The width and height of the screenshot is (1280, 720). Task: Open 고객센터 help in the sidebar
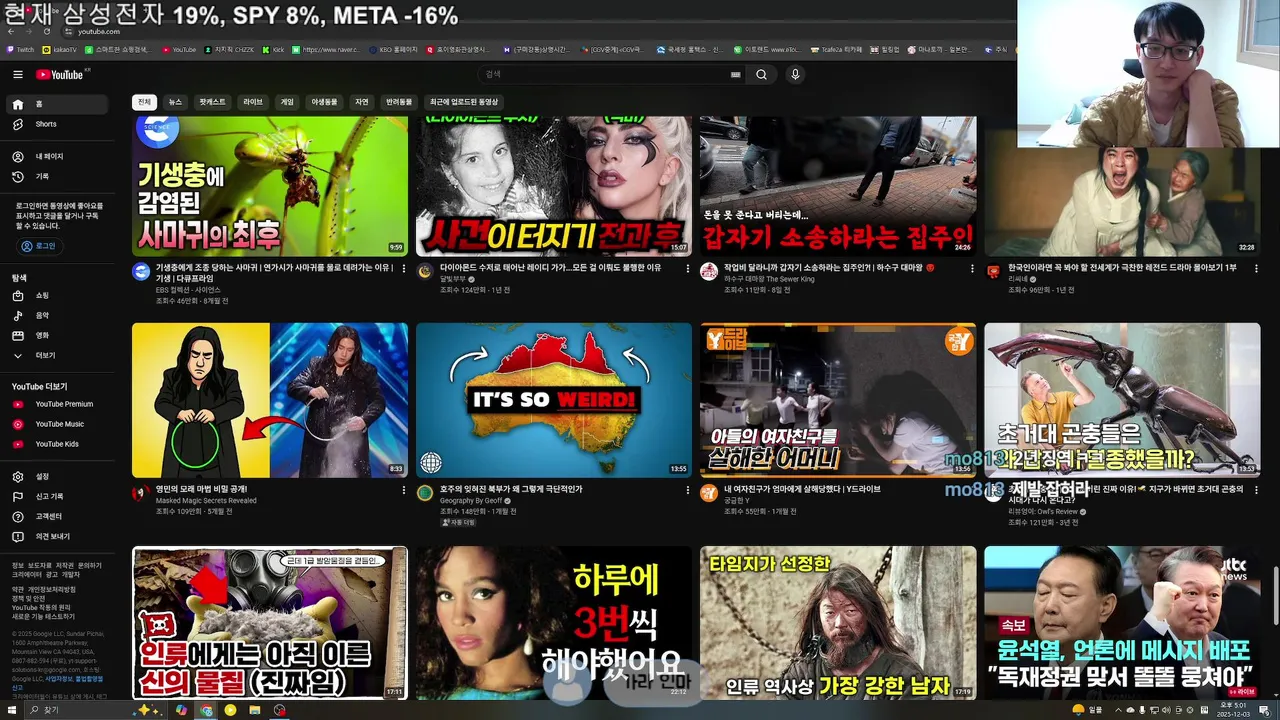[58, 517]
